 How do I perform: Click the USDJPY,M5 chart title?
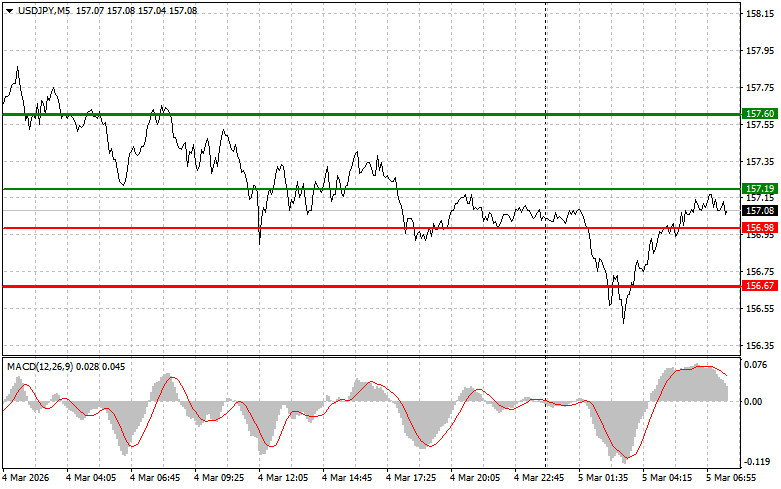44,11
